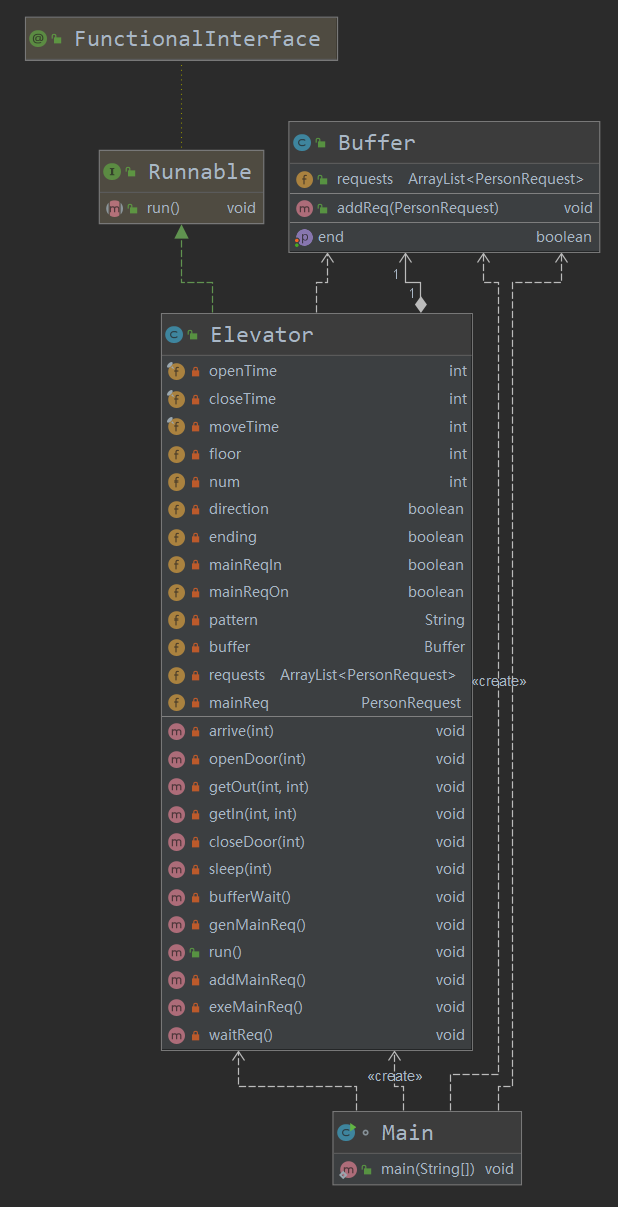The width and height of the screenshot is (618, 1207).
Task: Click the green inheritance arrow under Runnable
Action: (181, 232)
